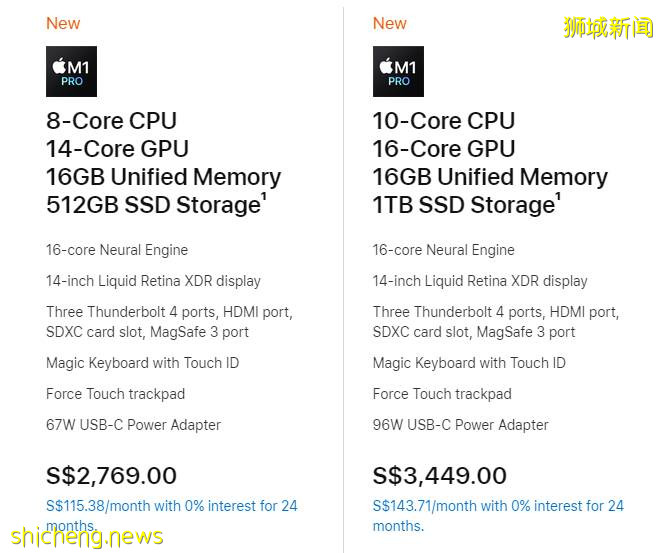Viewport: 666px width, 553px height.
Task: Click the footnote superscript after 1TB SSD Storage
Action: point(558,197)
